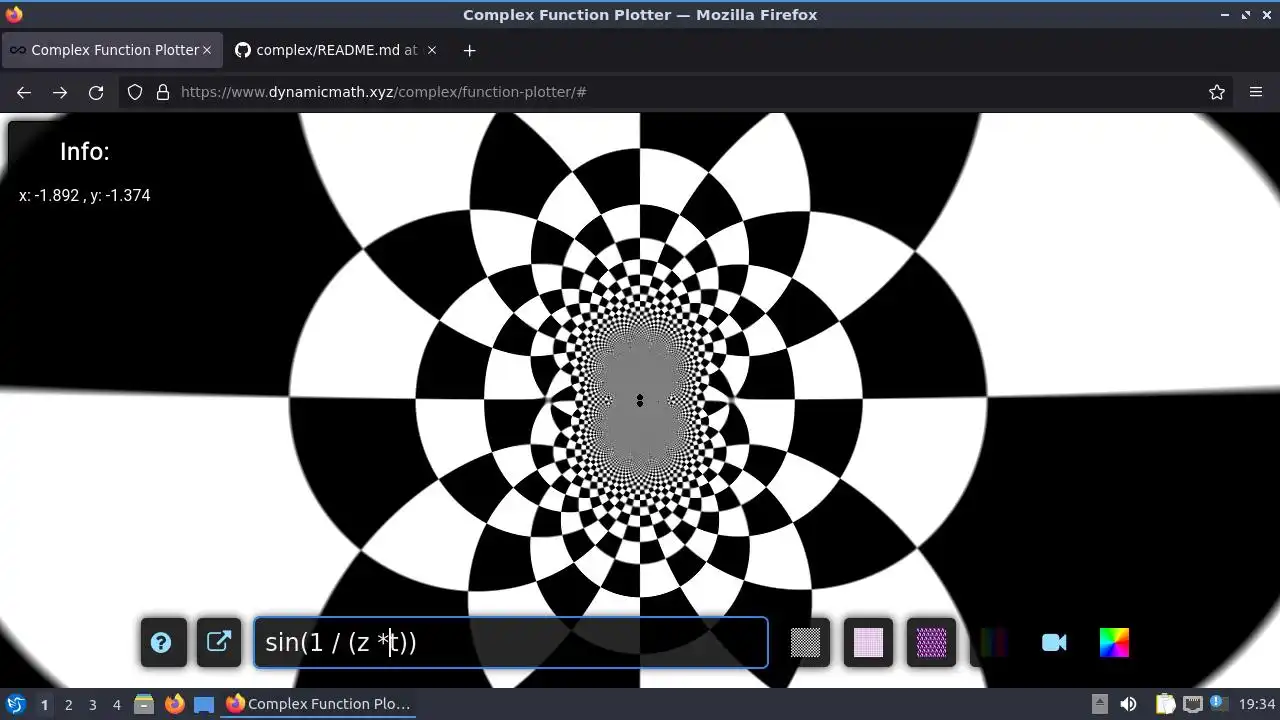Open the notification tray icon with blue badge
Image resolution: width=1280 pixels, height=720 pixels.
click(x=1218, y=704)
